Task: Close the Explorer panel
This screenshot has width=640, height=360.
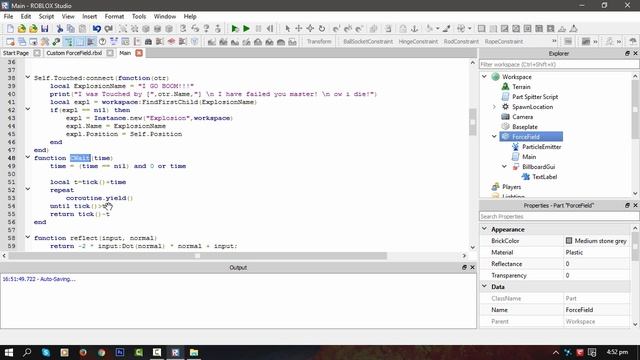Action: click(x=635, y=53)
